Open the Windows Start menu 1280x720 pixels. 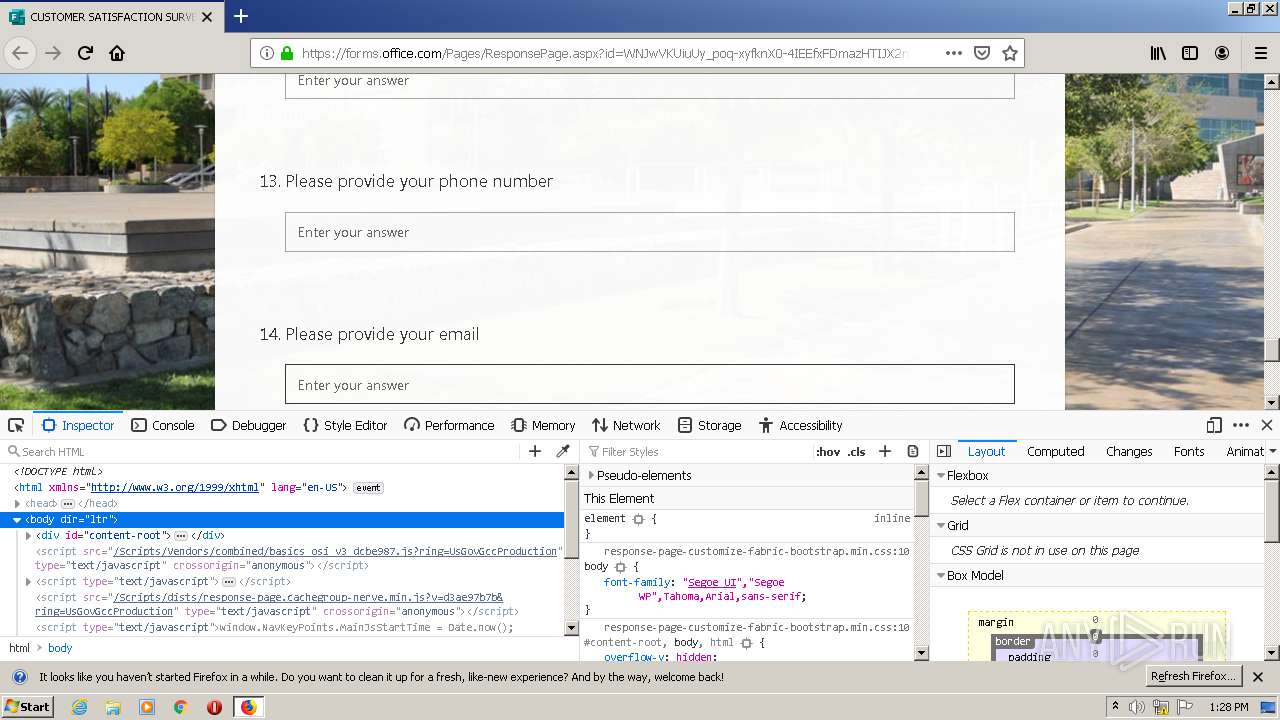coord(28,706)
